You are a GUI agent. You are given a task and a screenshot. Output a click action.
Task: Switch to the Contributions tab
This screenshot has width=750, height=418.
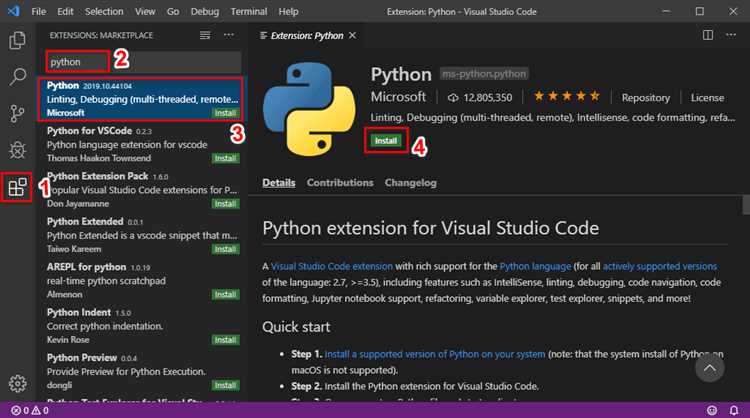(x=340, y=183)
